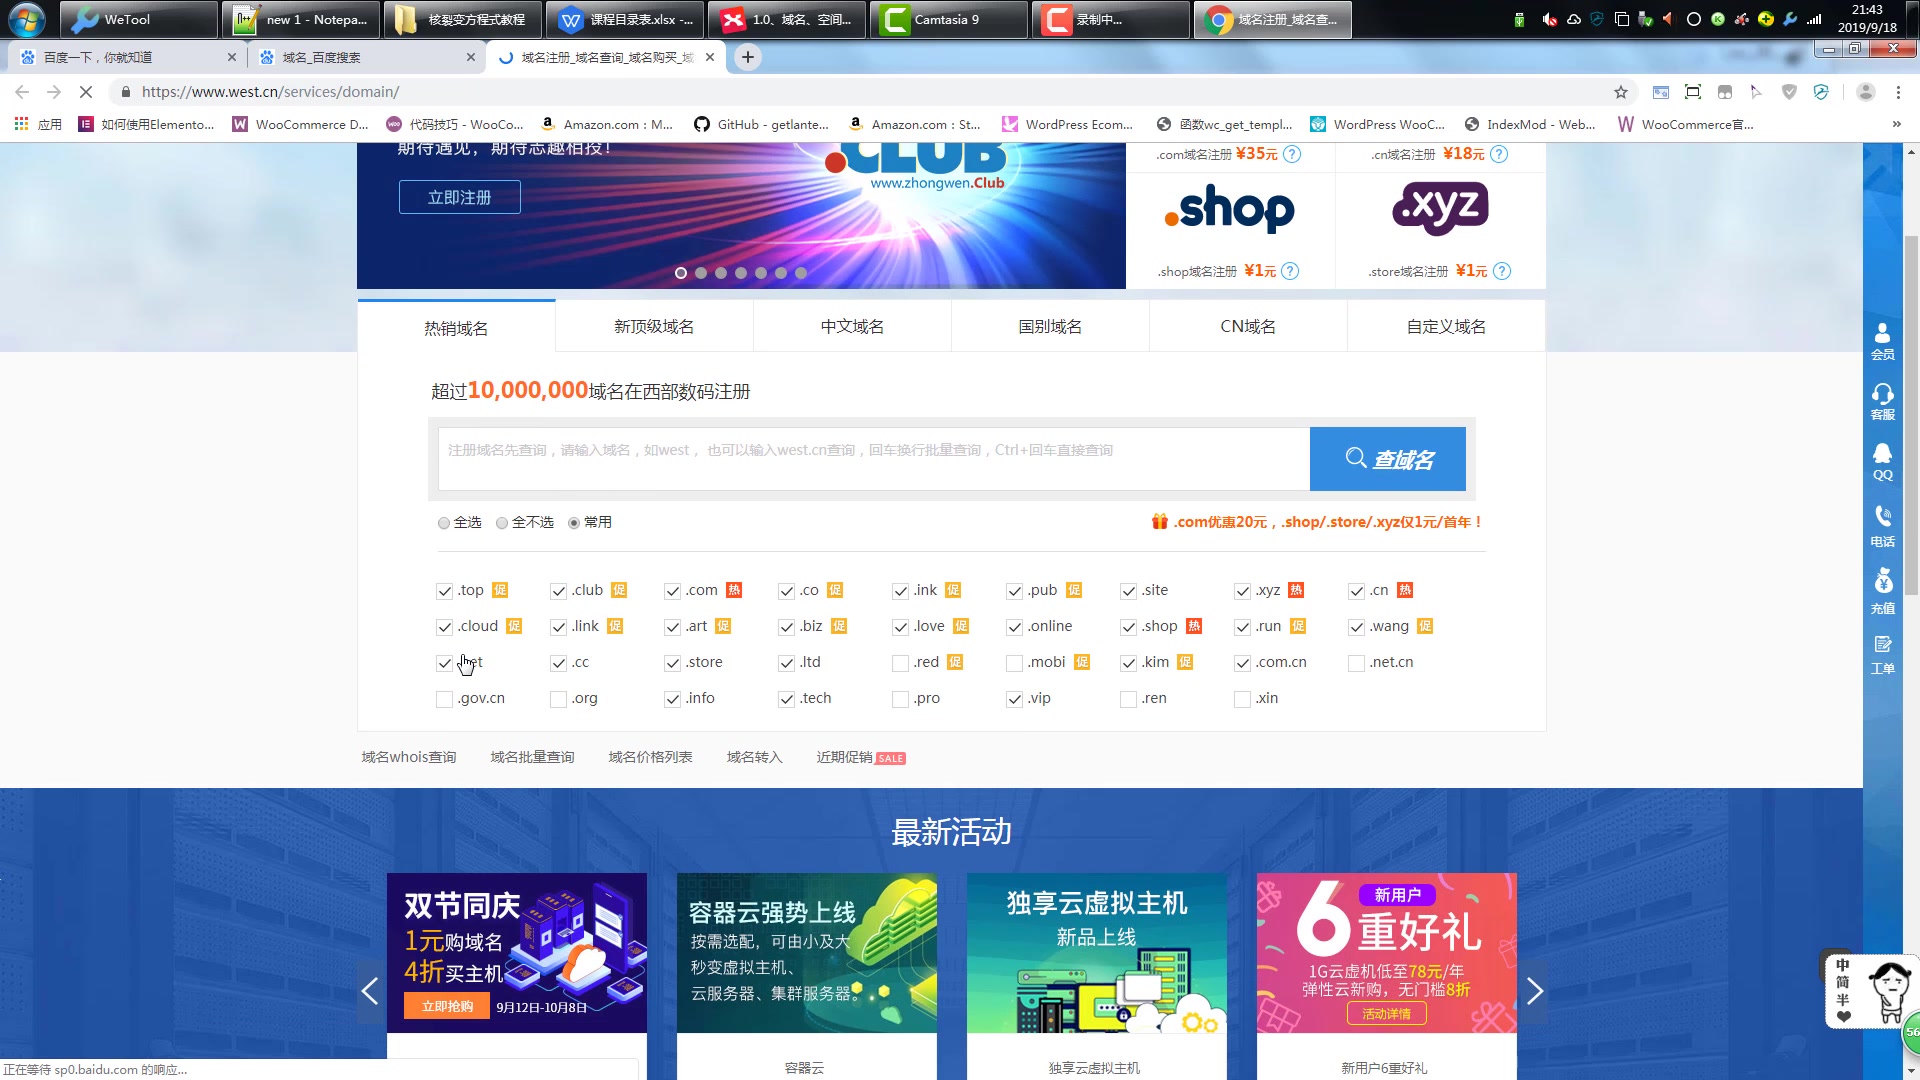The width and height of the screenshot is (1920, 1080).
Task: Click the 充值 recharge icon in sidebar
Action: tap(1883, 590)
